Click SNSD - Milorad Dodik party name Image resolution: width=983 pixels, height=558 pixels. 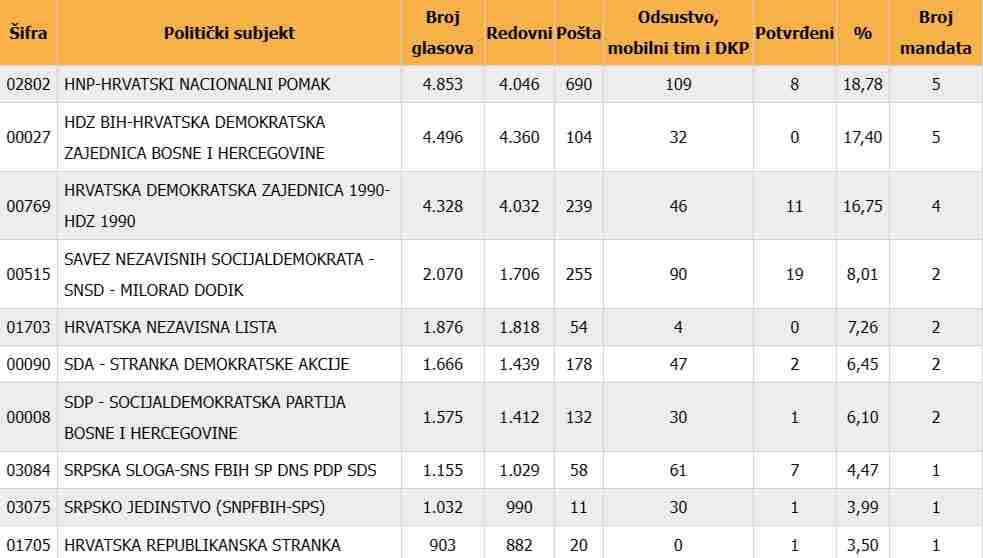tap(219, 275)
